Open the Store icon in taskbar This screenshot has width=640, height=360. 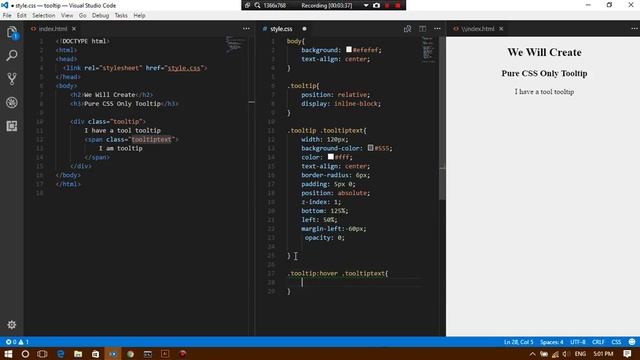coord(96,354)
